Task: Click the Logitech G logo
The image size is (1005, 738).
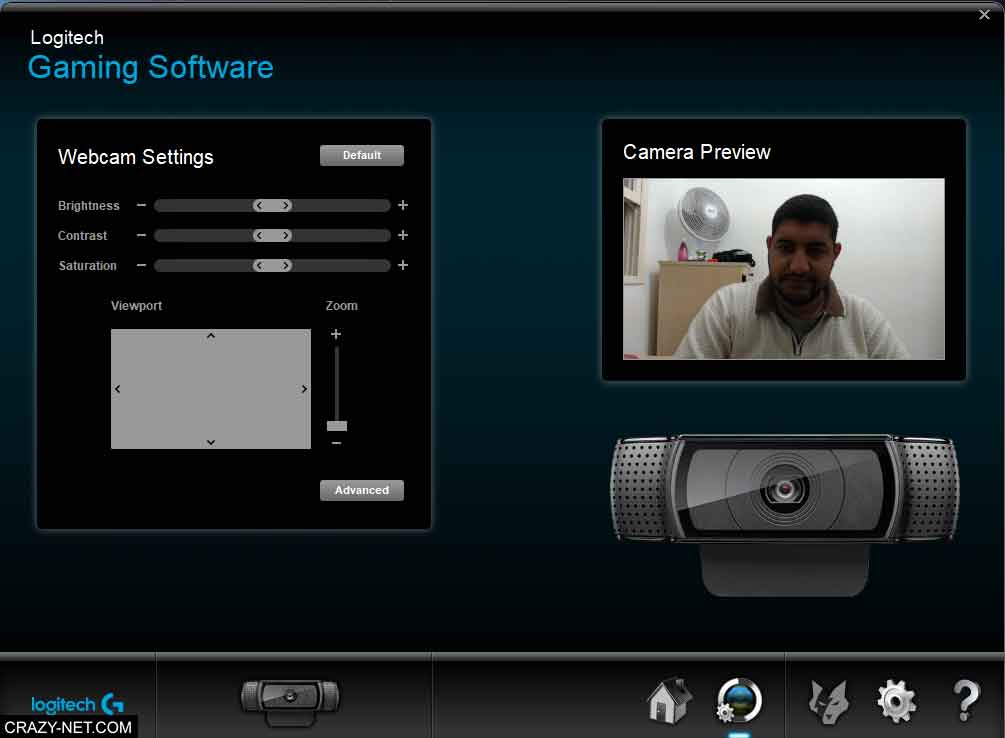Action: [x=78, y=704]
